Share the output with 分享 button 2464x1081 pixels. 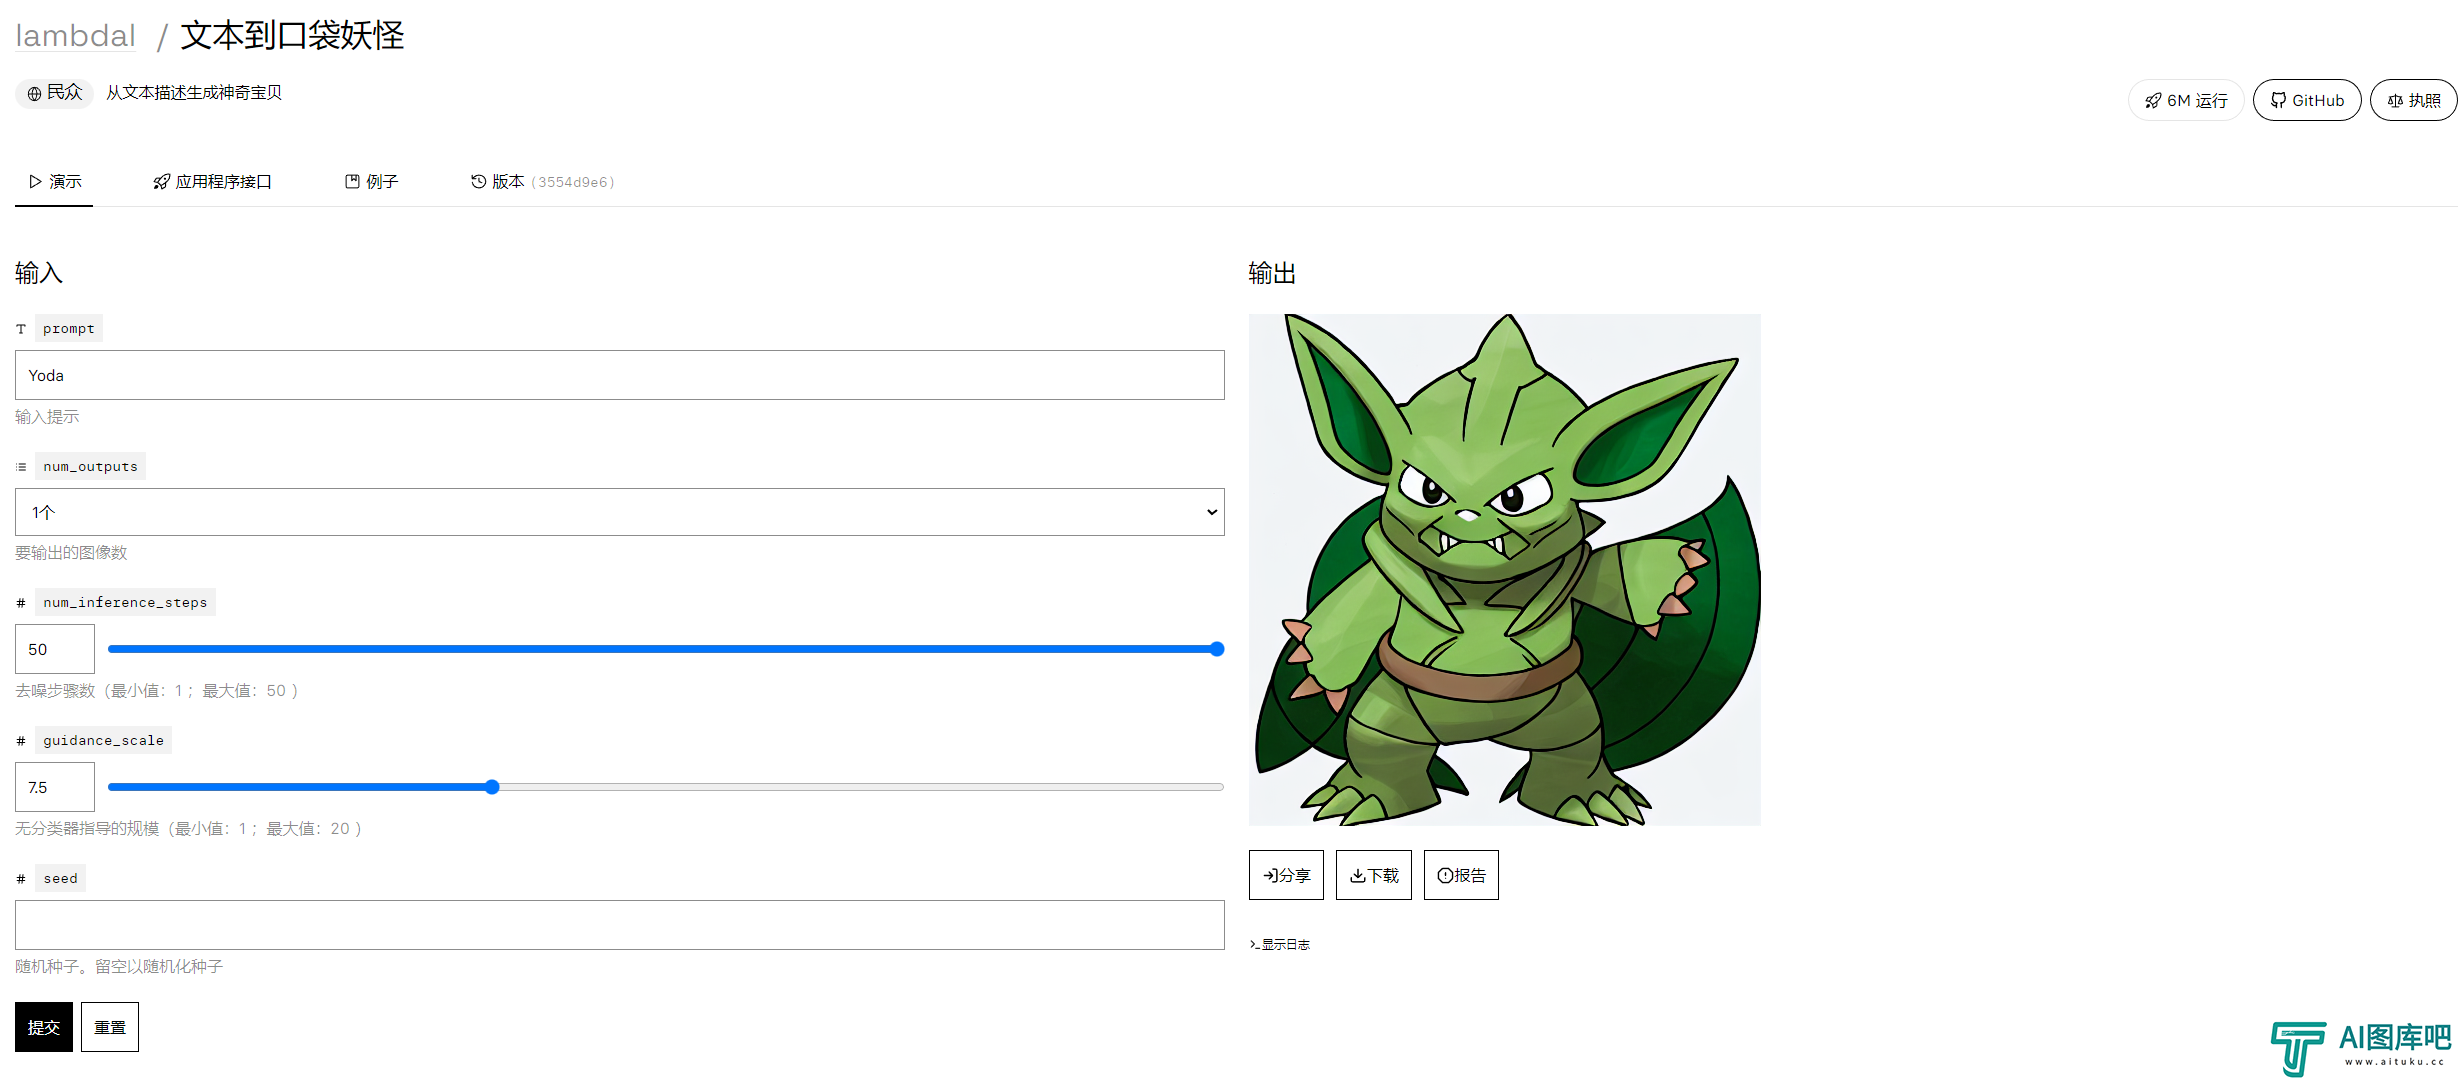(x=1286, y=875)
